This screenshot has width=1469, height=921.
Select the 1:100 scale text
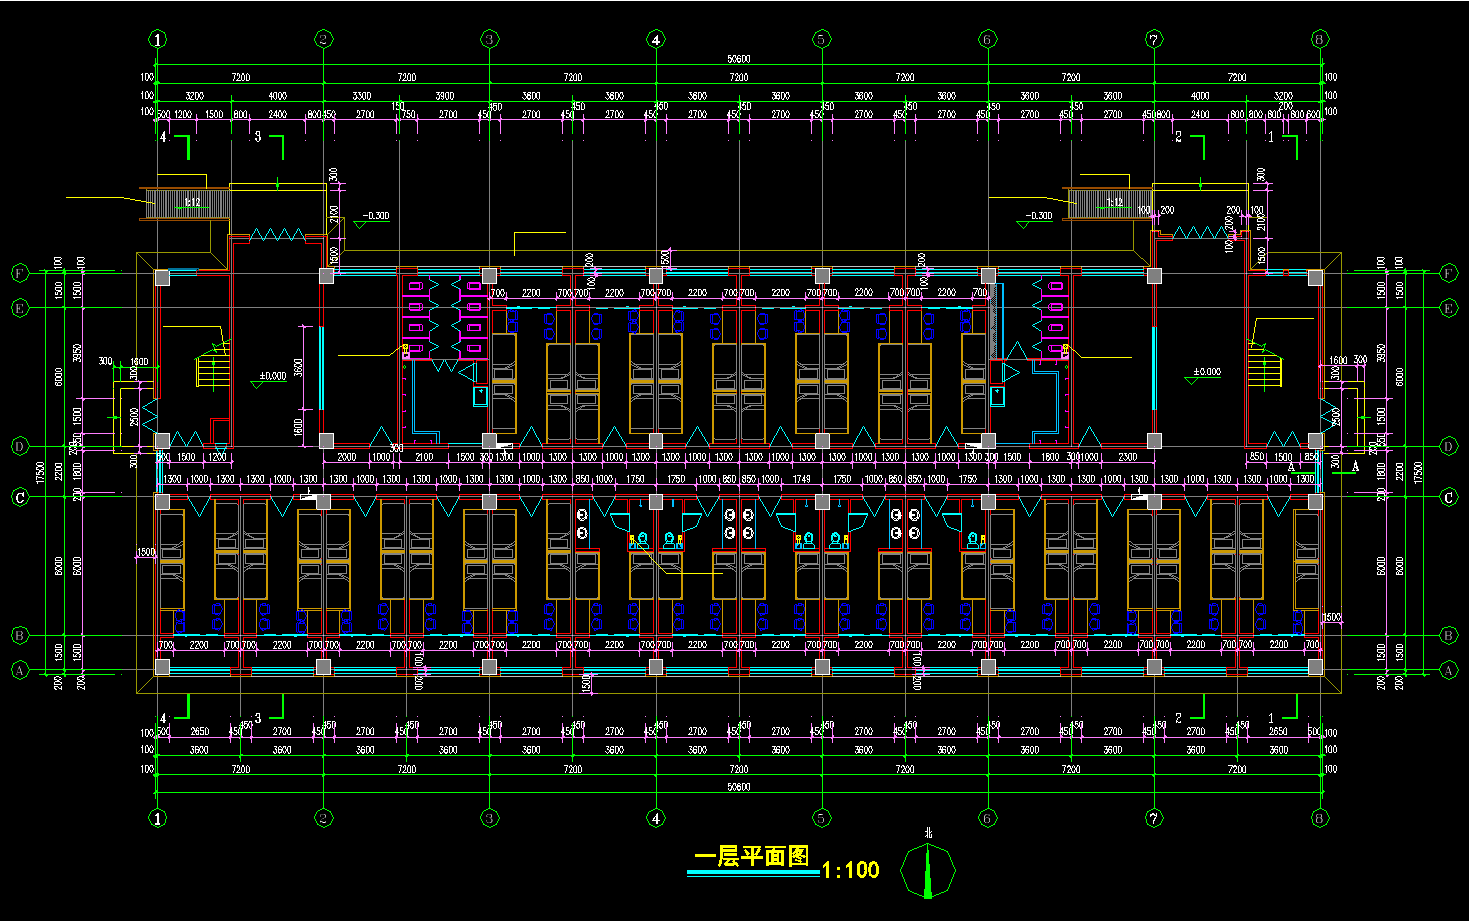(851, 870)
